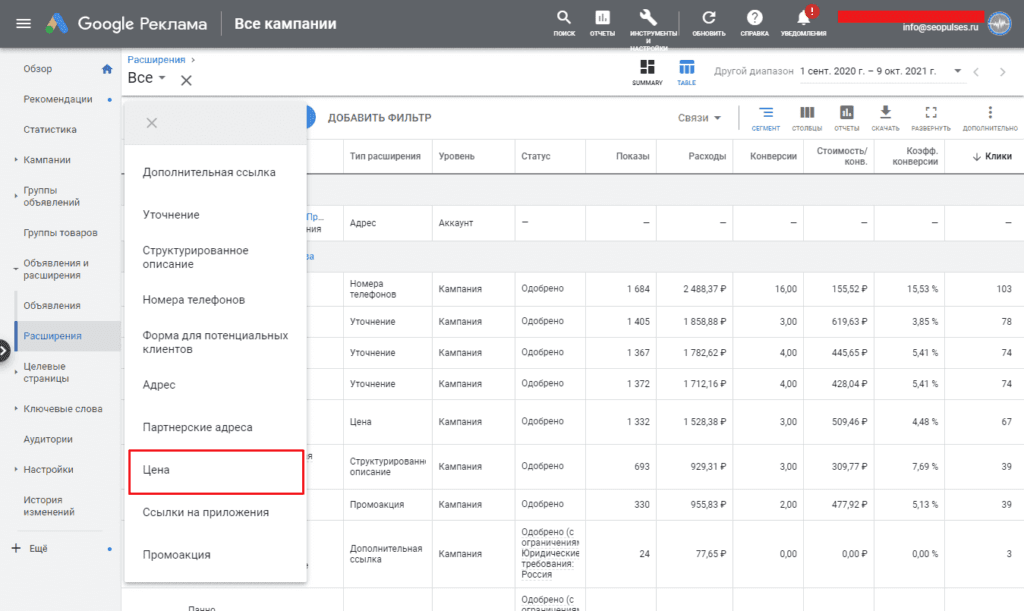1024x611 pixels.
Task: Select Структурированное описание from the list
Action: coord(216,257)
